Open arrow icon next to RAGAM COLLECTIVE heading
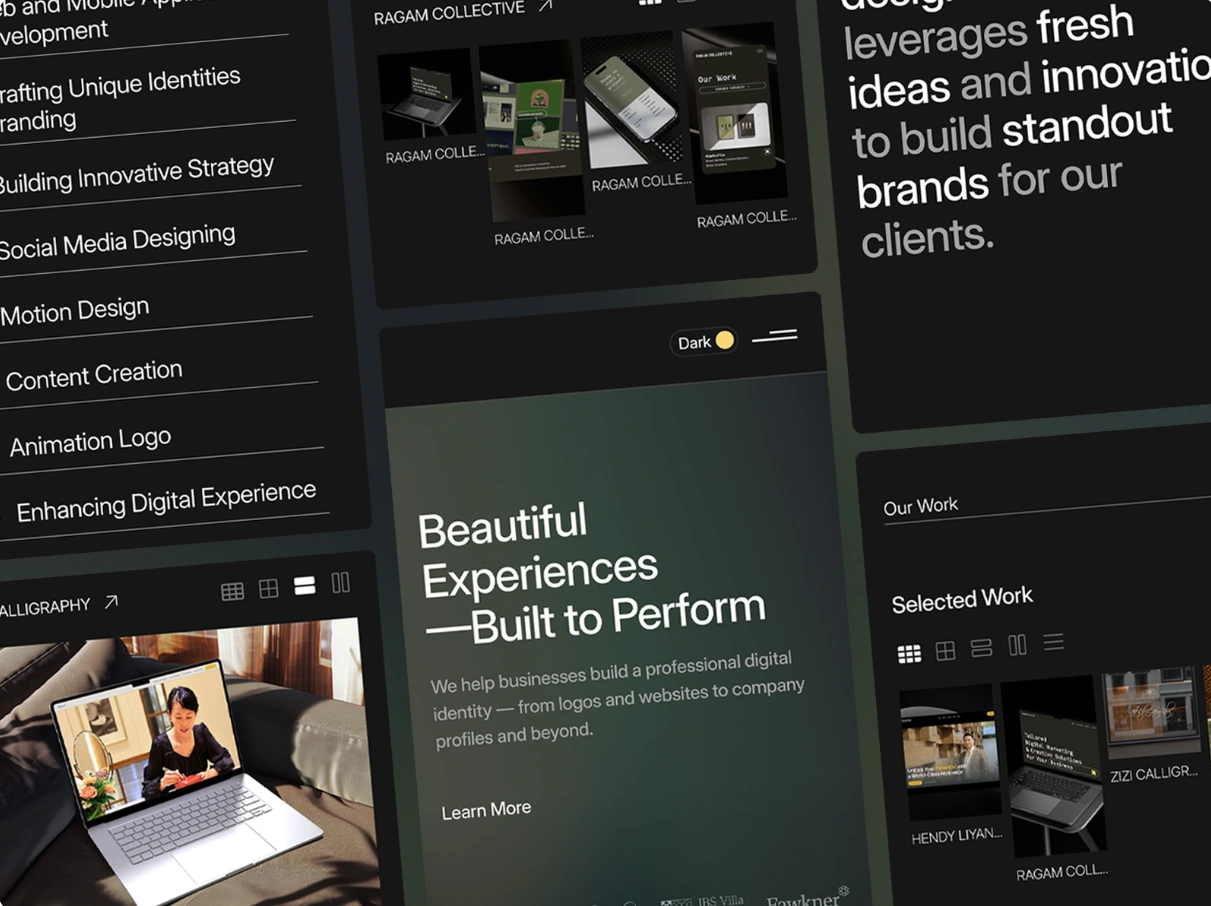Viewport: 1211px width, 906px height. click(x=546, y=5)
